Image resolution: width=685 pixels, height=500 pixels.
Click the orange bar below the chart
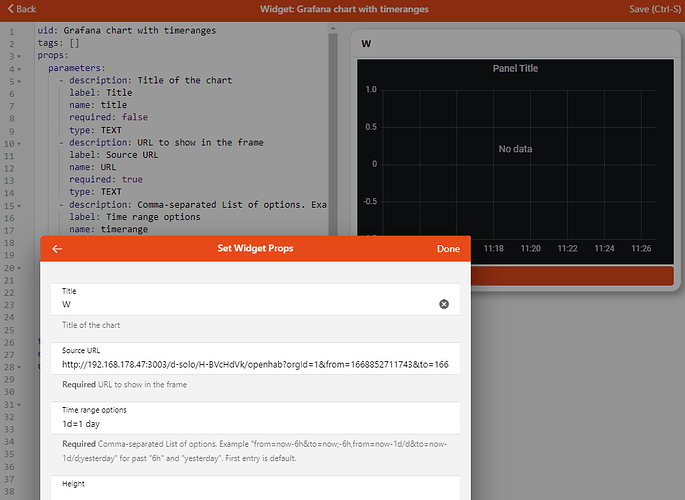pyautogui.click(x=572, y=276)
